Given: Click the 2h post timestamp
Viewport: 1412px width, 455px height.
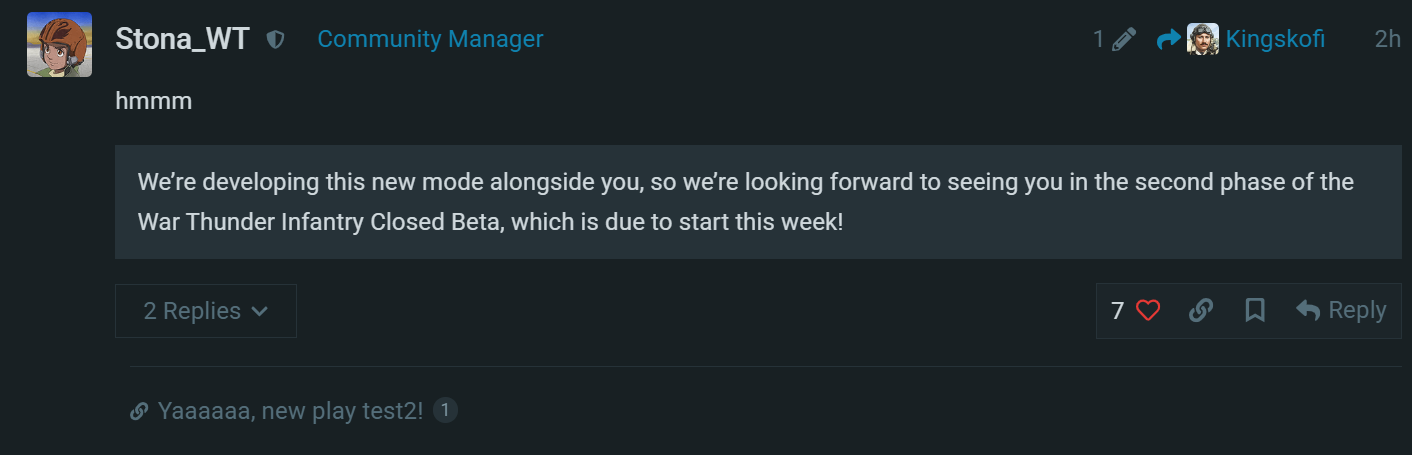Looking at the screenshot, I should (1387, 39).
